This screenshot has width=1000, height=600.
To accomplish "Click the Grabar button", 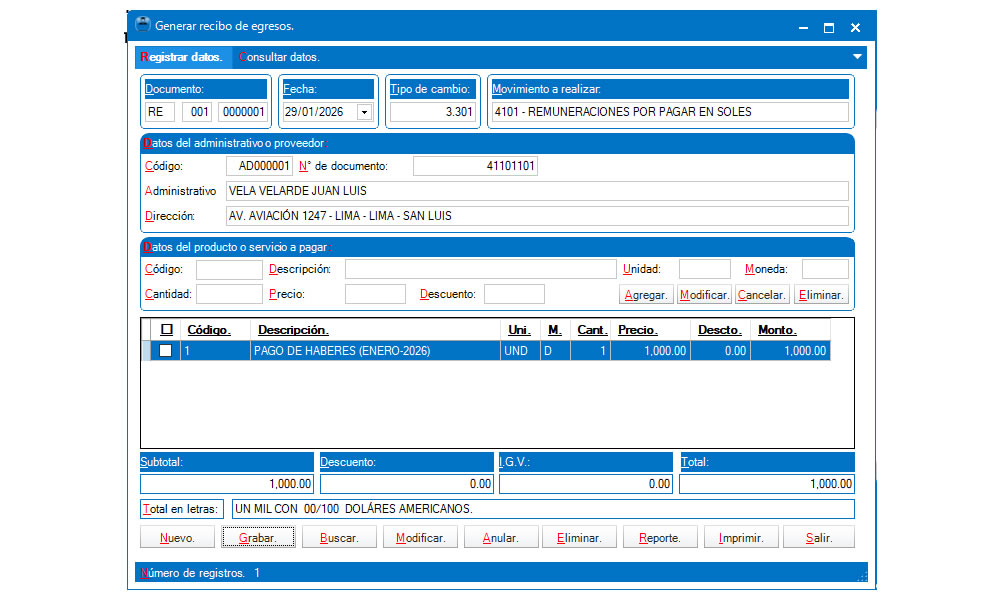I will click(258, 538).
